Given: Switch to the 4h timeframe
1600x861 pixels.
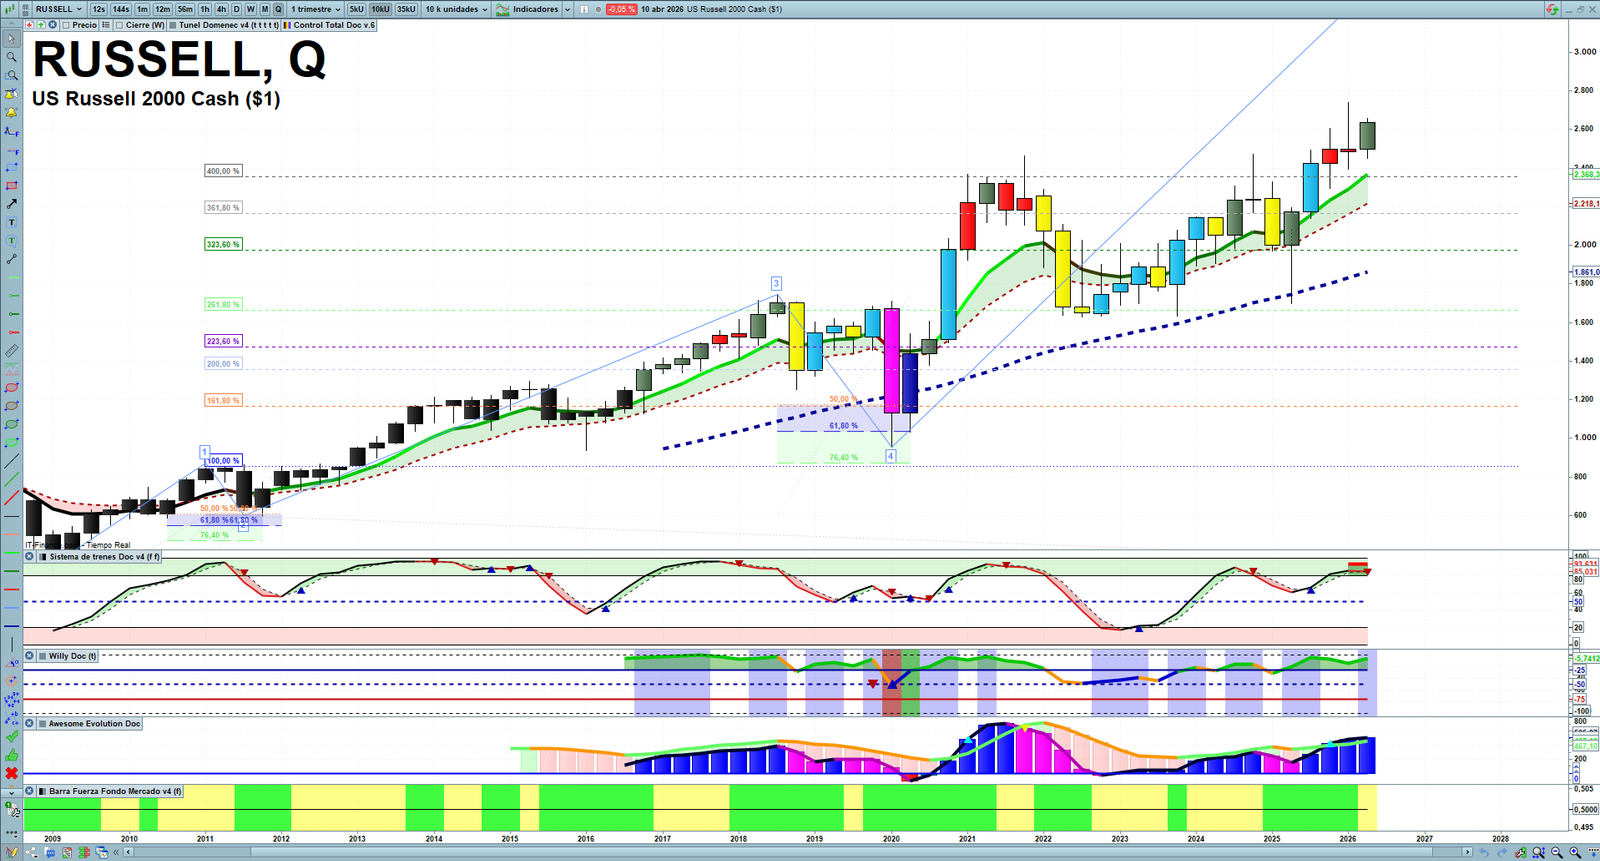Looking at the screenshot, I should (x=221, y=9).
